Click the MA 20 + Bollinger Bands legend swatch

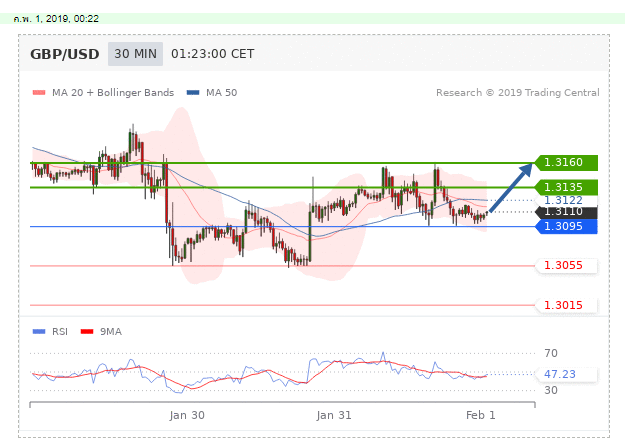coord(39,93)
